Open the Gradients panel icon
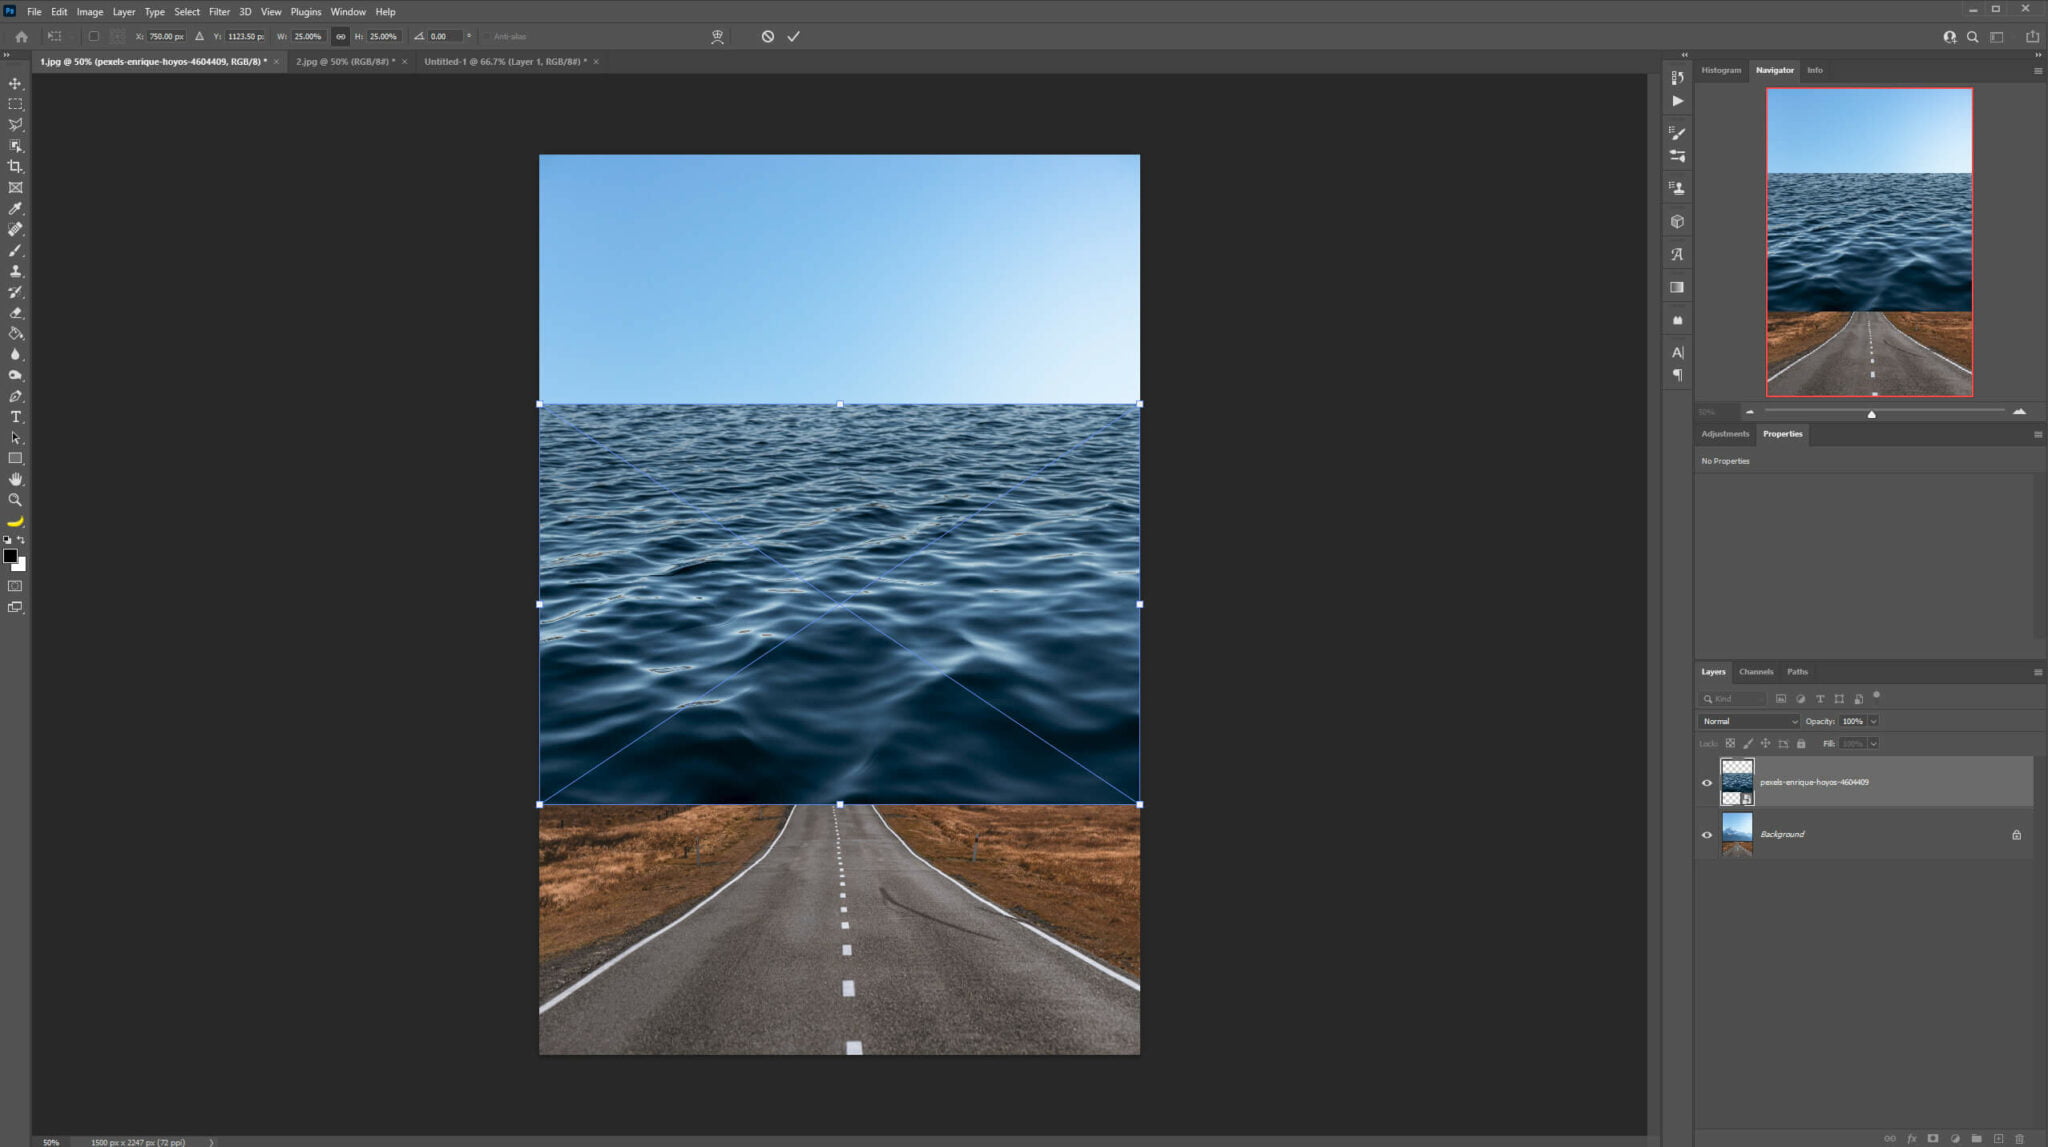The height and width of the screenshot is (1147, 2048). 1677,287
